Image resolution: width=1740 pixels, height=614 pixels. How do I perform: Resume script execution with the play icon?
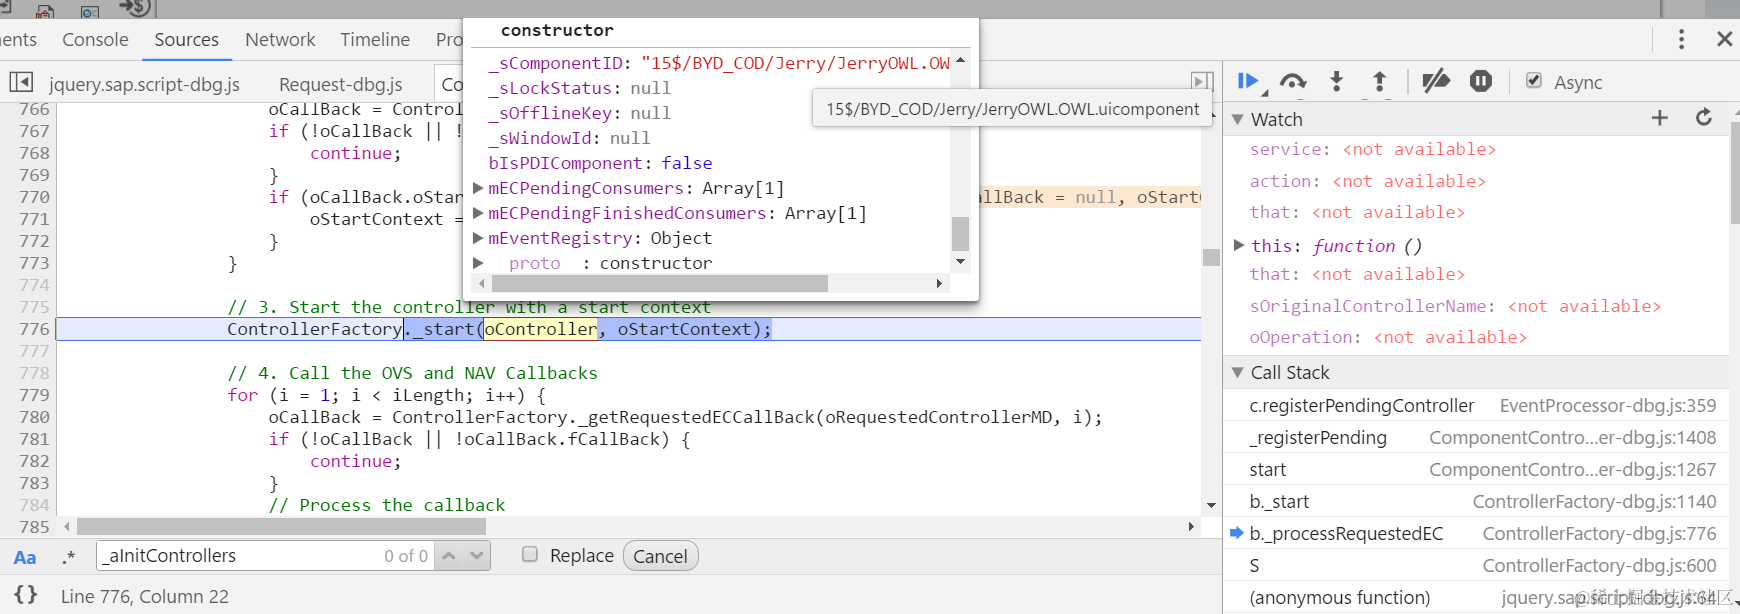[1247, 82]
